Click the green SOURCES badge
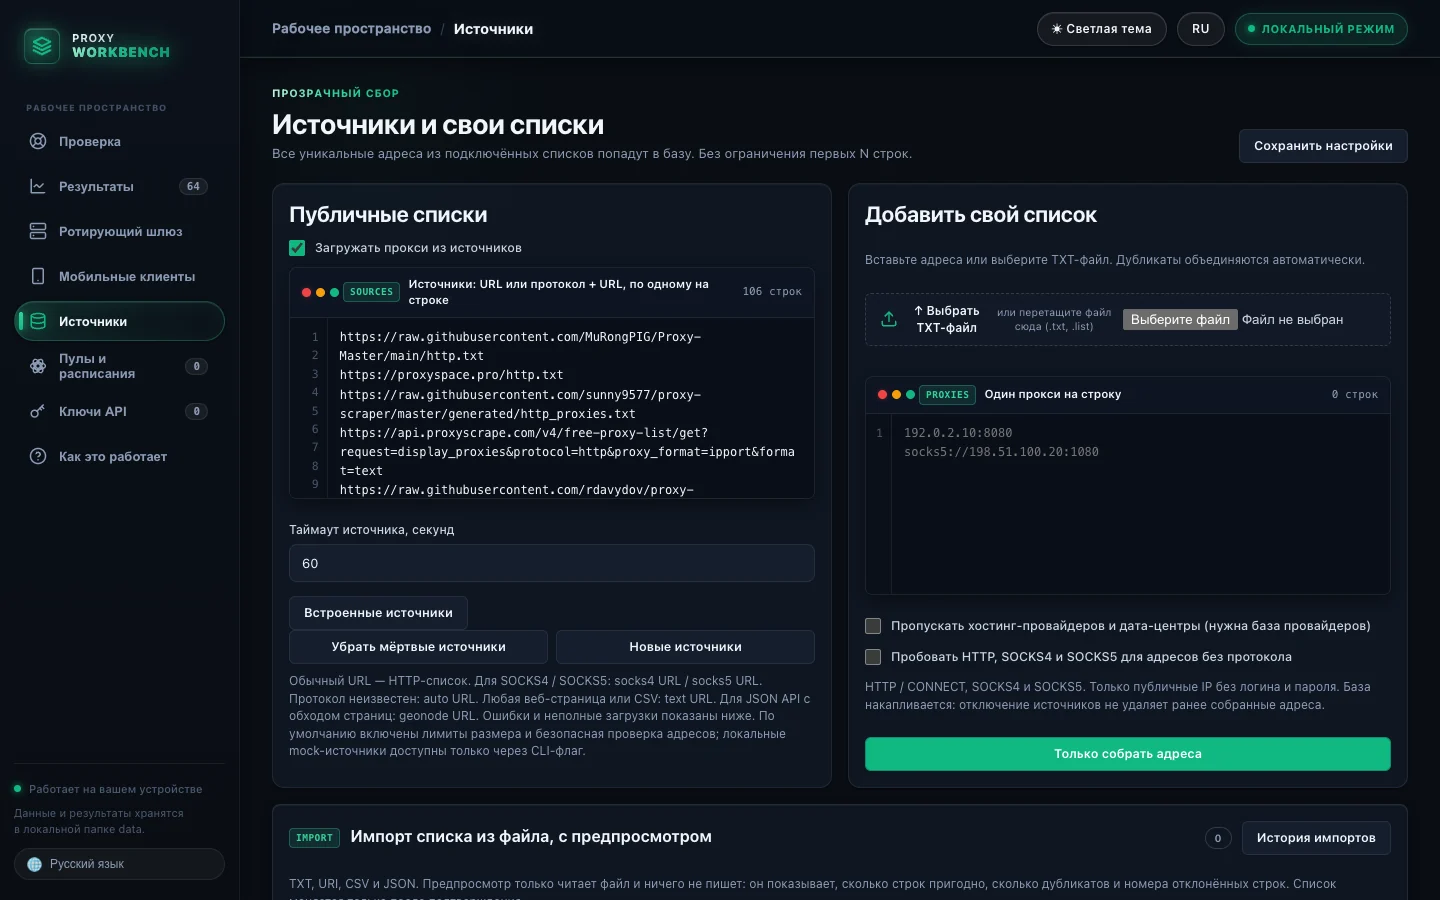Screen dimensions: 1440x900 tap(372, 292)
